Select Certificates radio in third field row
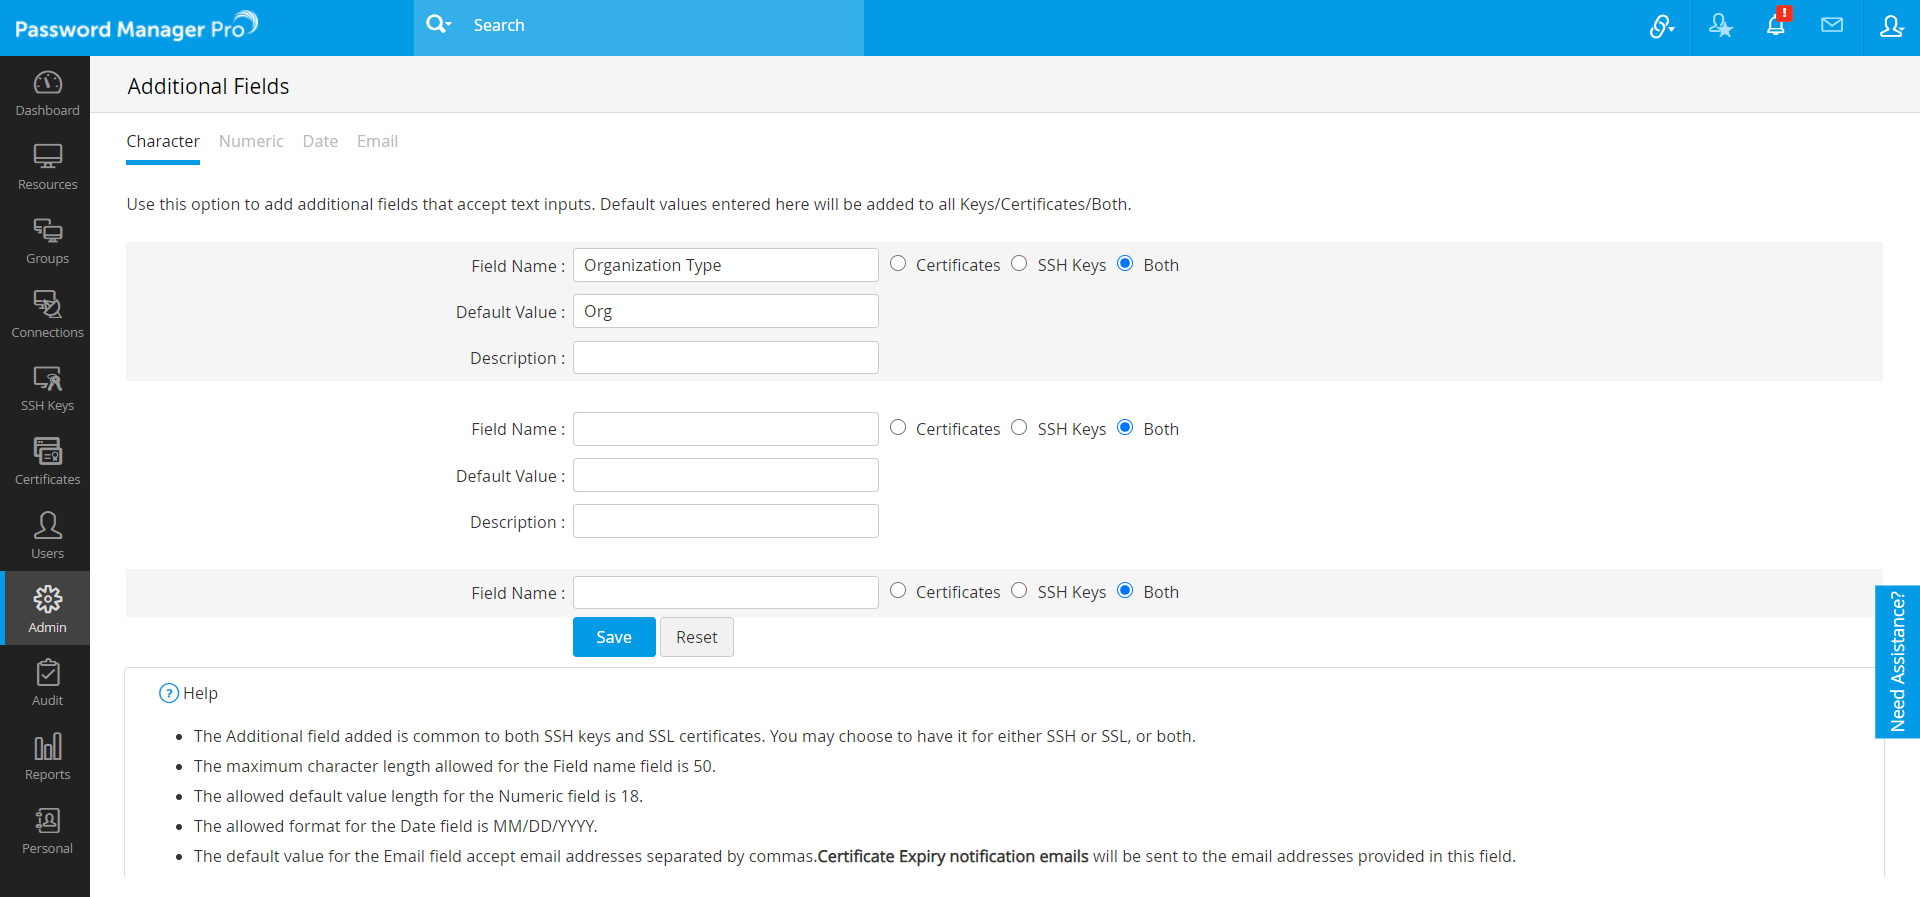 (x=898, y=591)
